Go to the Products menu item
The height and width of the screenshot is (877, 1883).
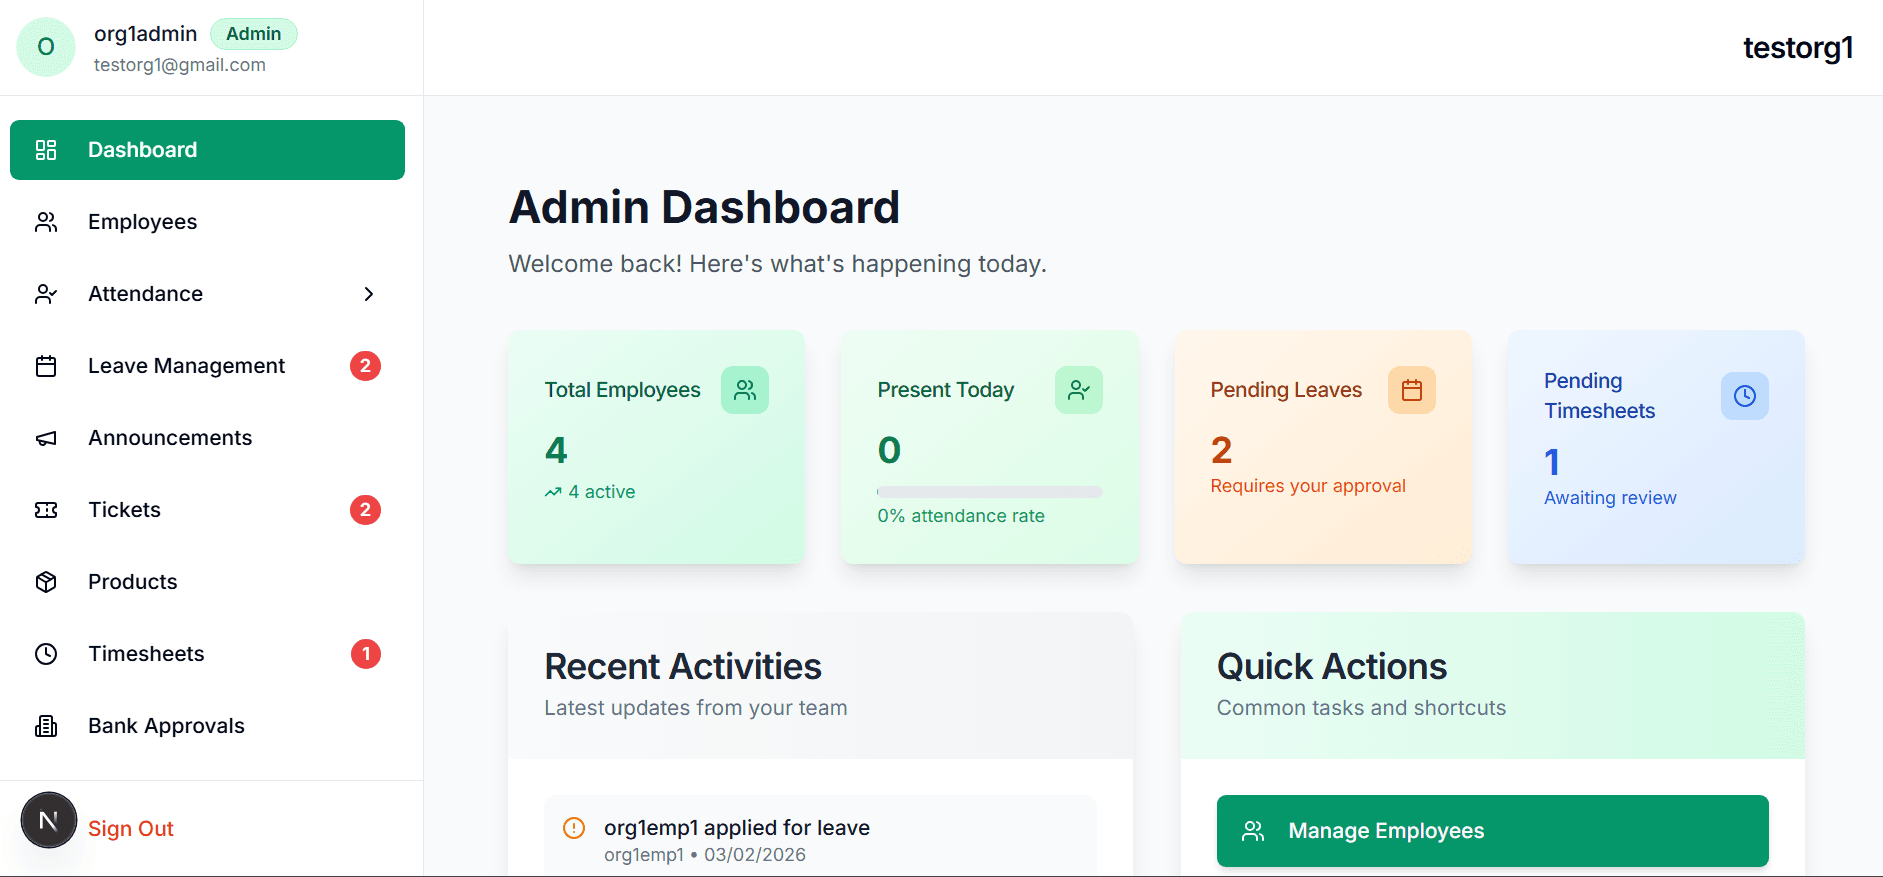coord(207,582)
